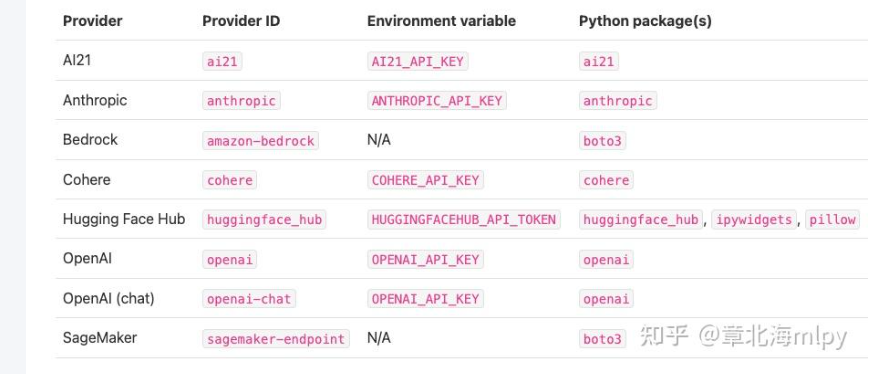Click the "Environment variable" column header

tap(441, 21)
